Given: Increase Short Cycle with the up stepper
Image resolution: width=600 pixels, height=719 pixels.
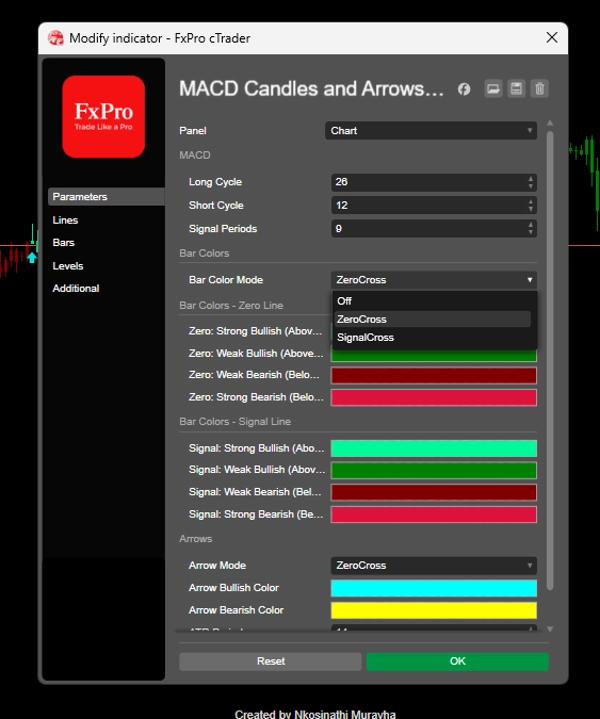Looking at the screenshot, I should click(531, 201).
